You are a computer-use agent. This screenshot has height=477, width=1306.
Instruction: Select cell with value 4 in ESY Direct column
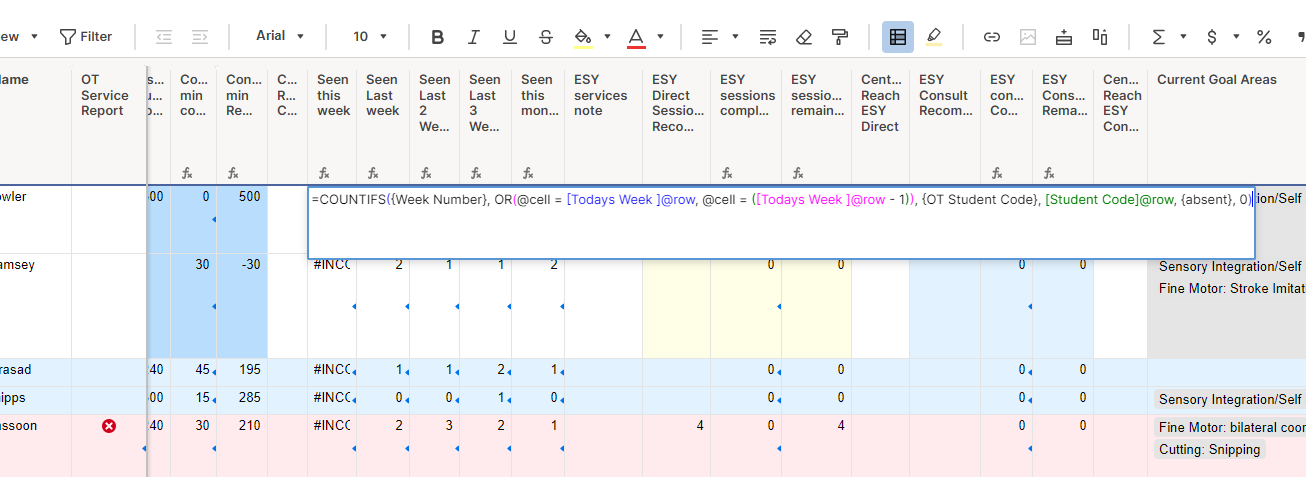pyautogui.click(x=677, y=445)
